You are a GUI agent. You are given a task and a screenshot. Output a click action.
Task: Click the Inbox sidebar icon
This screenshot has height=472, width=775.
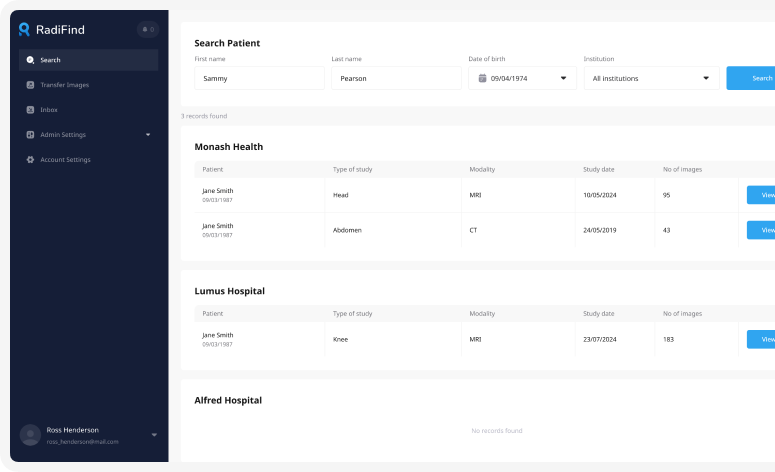31,110
